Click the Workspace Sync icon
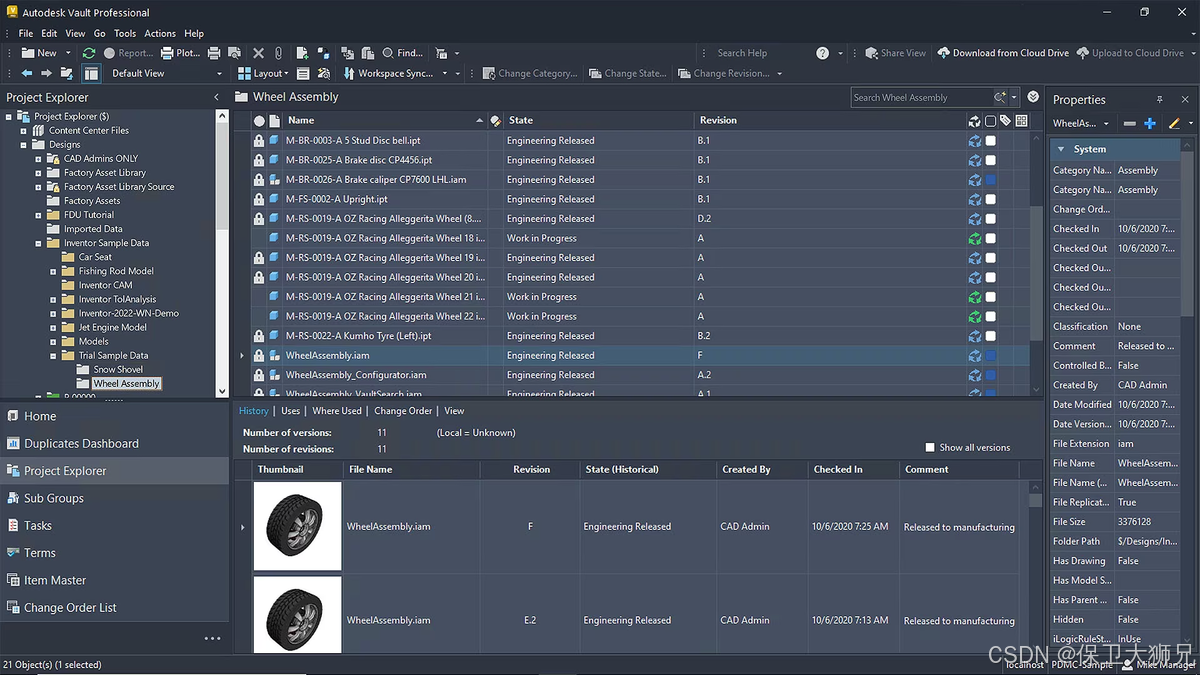1200x675 pixels. (x=349, y=73)
